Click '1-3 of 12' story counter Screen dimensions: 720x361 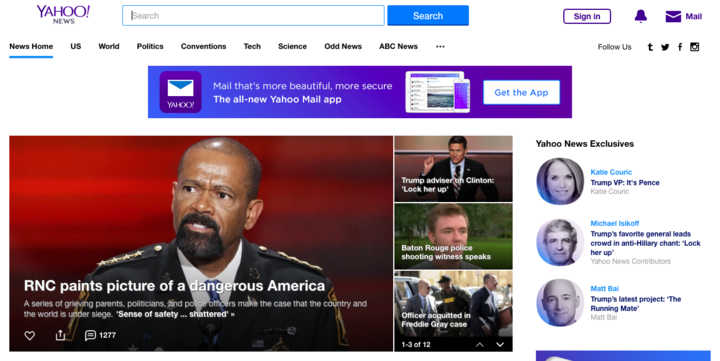[x=416, y=344]
